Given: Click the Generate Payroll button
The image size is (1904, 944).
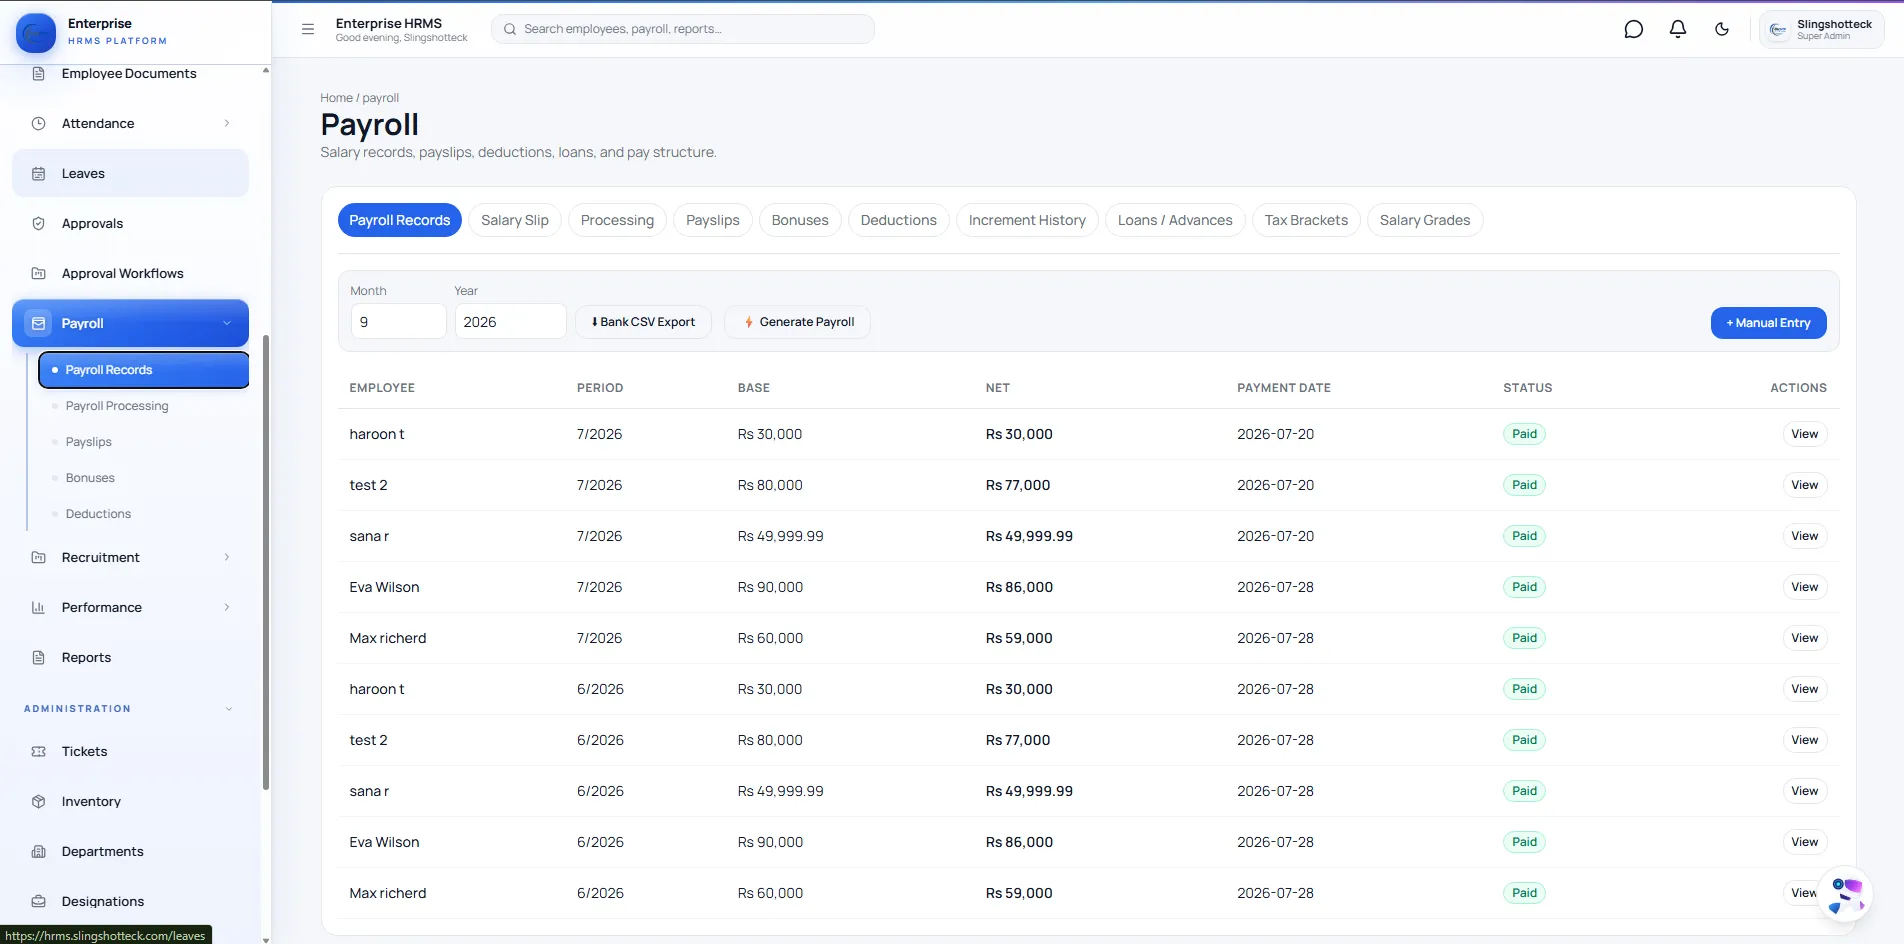Looking at the screenshot, I should coord(798,322).
